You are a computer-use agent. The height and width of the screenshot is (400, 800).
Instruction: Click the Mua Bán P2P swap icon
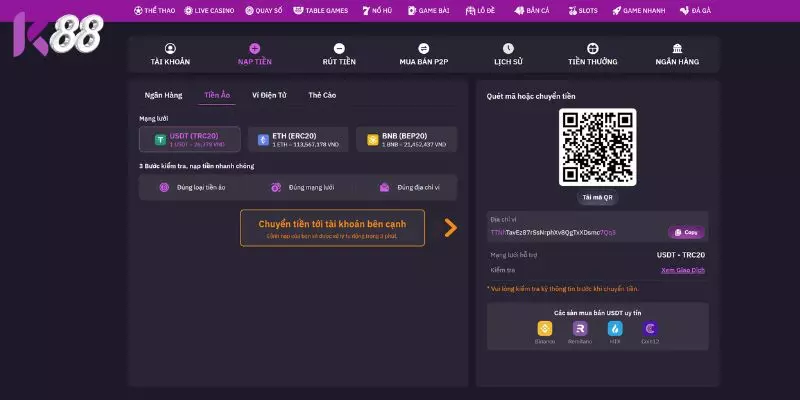423,48
